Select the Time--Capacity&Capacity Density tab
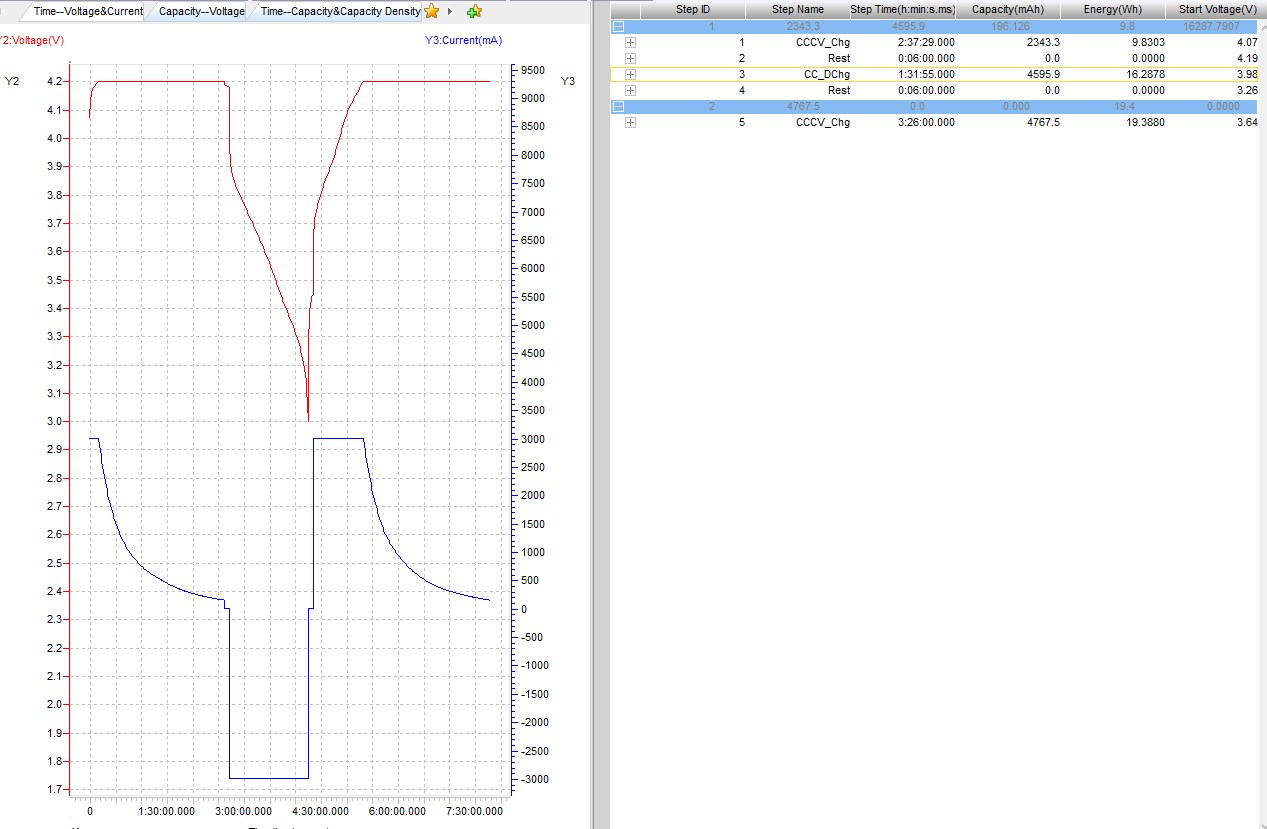Image resolution: width=1267 pixels, height=829 pixels. coord(340,11)
